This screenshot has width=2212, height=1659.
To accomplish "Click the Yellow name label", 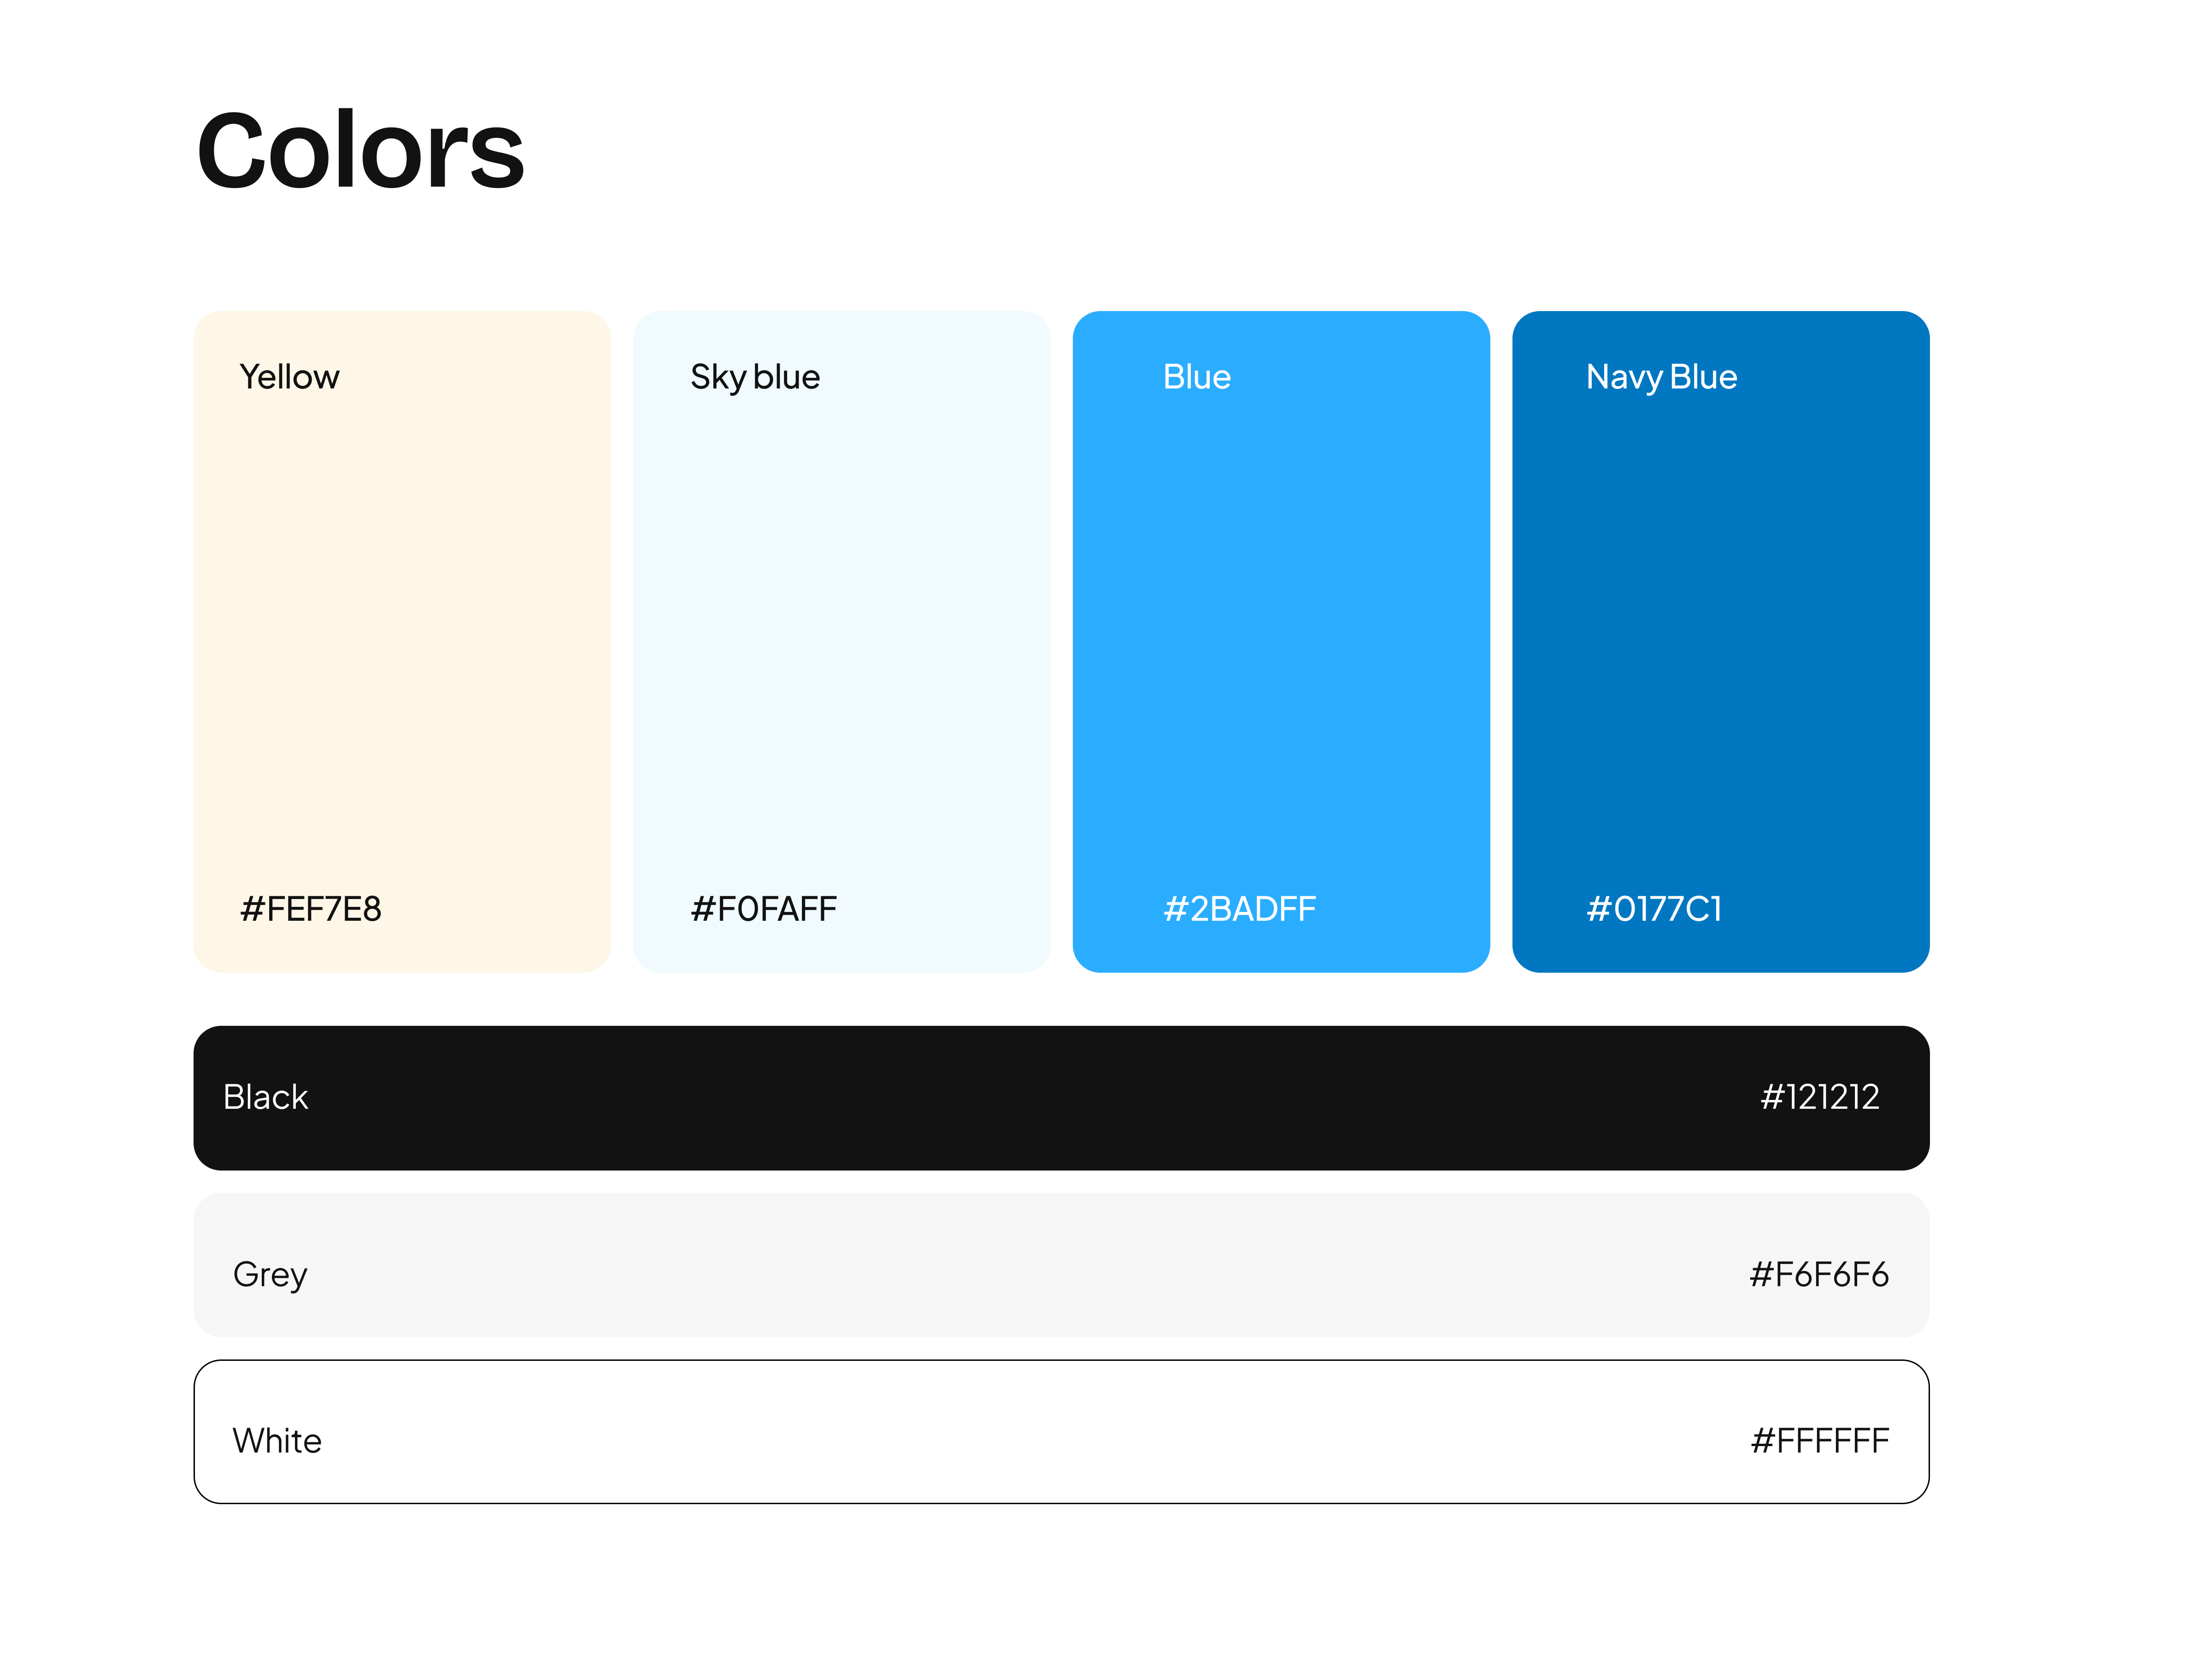I will 289,377.
